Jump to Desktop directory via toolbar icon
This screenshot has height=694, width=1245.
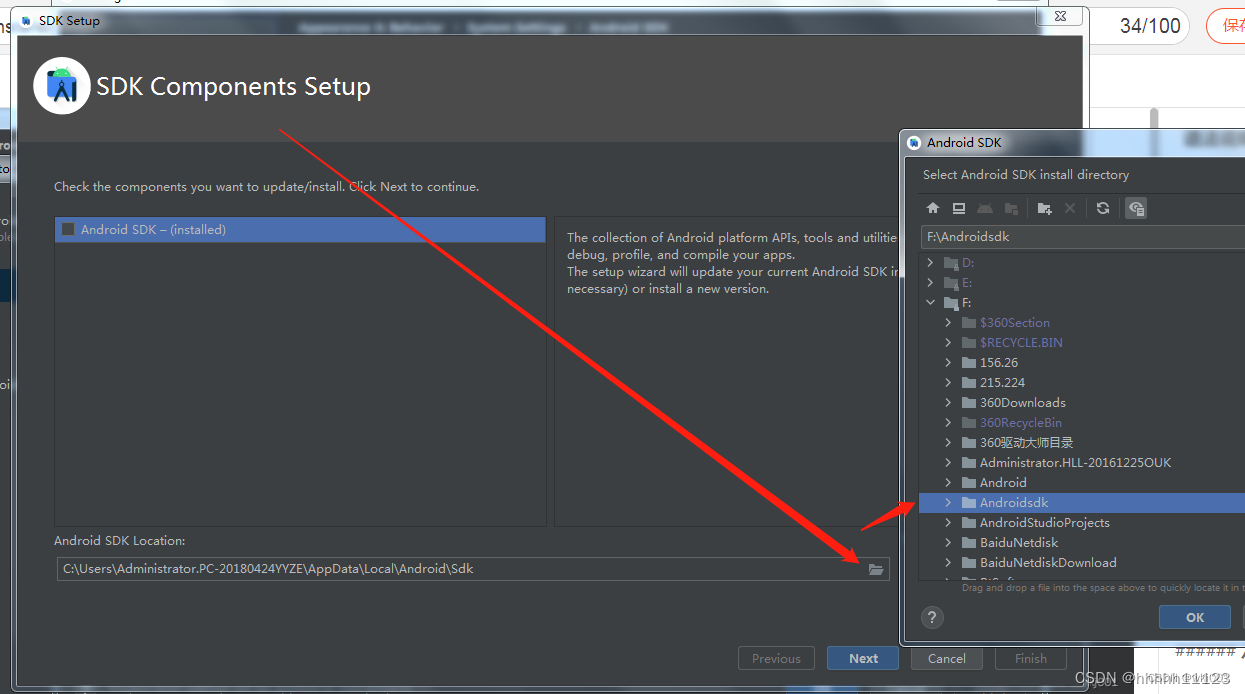(959, 208)
